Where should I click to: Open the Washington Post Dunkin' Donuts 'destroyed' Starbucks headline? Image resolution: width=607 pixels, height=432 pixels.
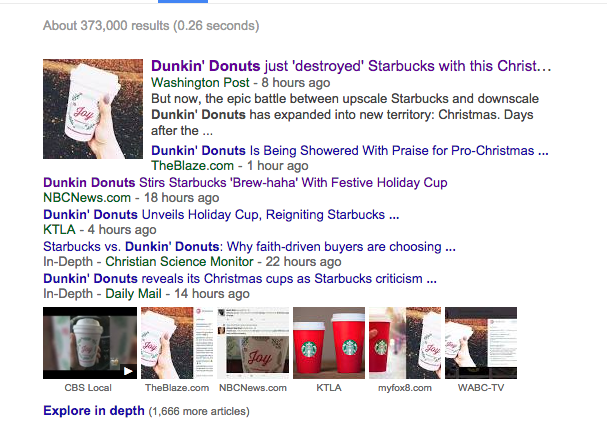point(351,66)
